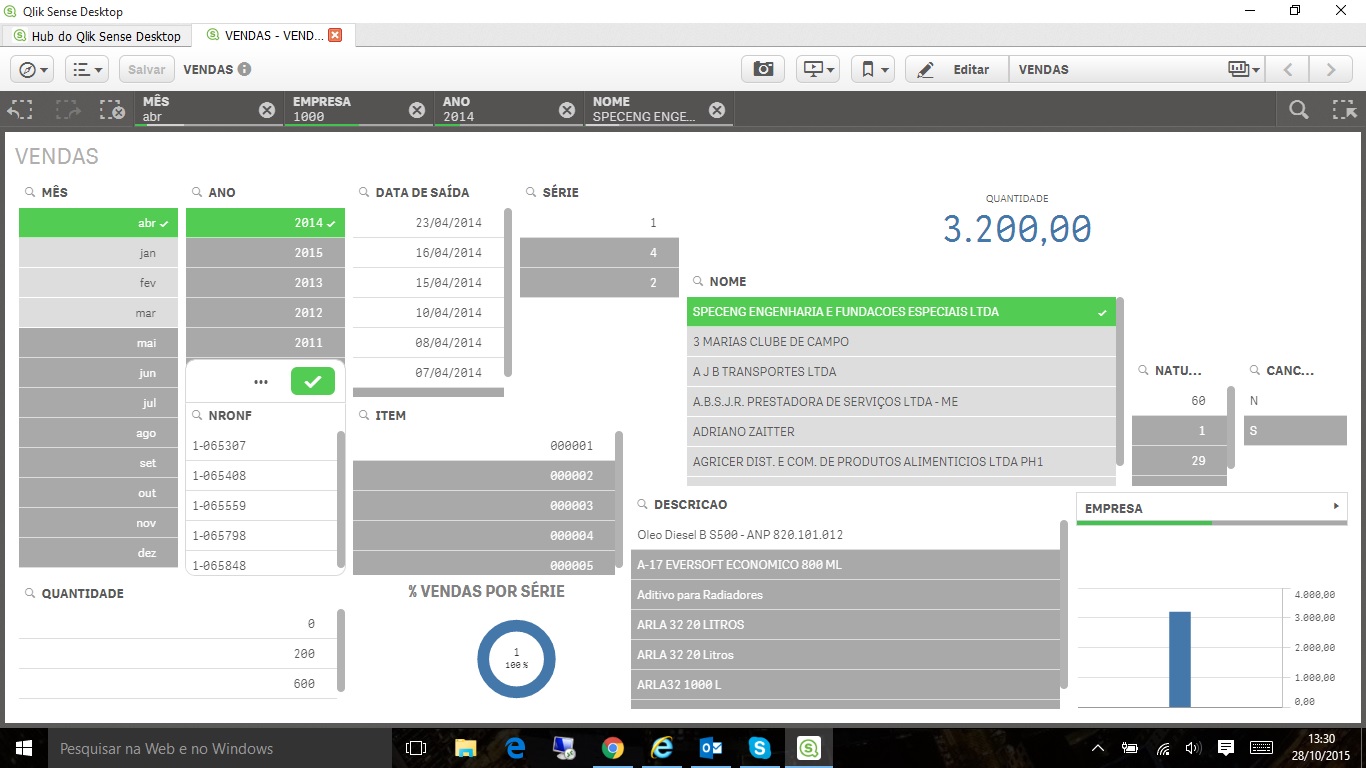Search within the ANO filter
This screenshot has width=1366, height=768.
197,192
